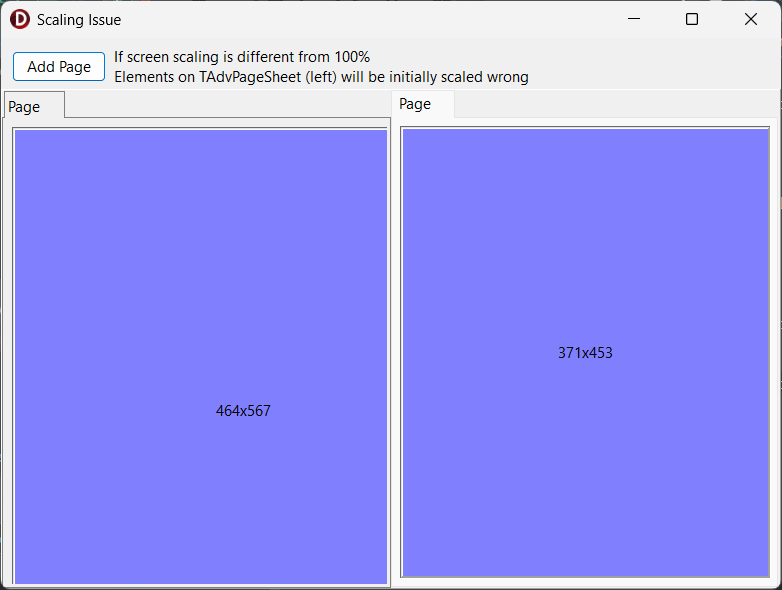Screen dimensions: 782x590
Task: Maximize the Scaling Issue window
Action: [692, 19]
